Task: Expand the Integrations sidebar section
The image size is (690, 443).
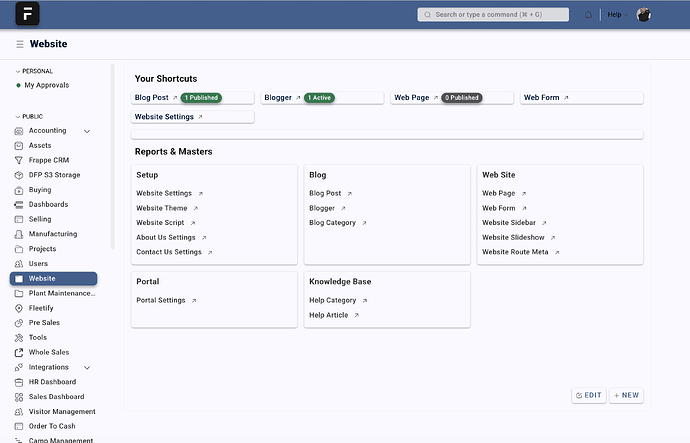Action: point(87,367)
